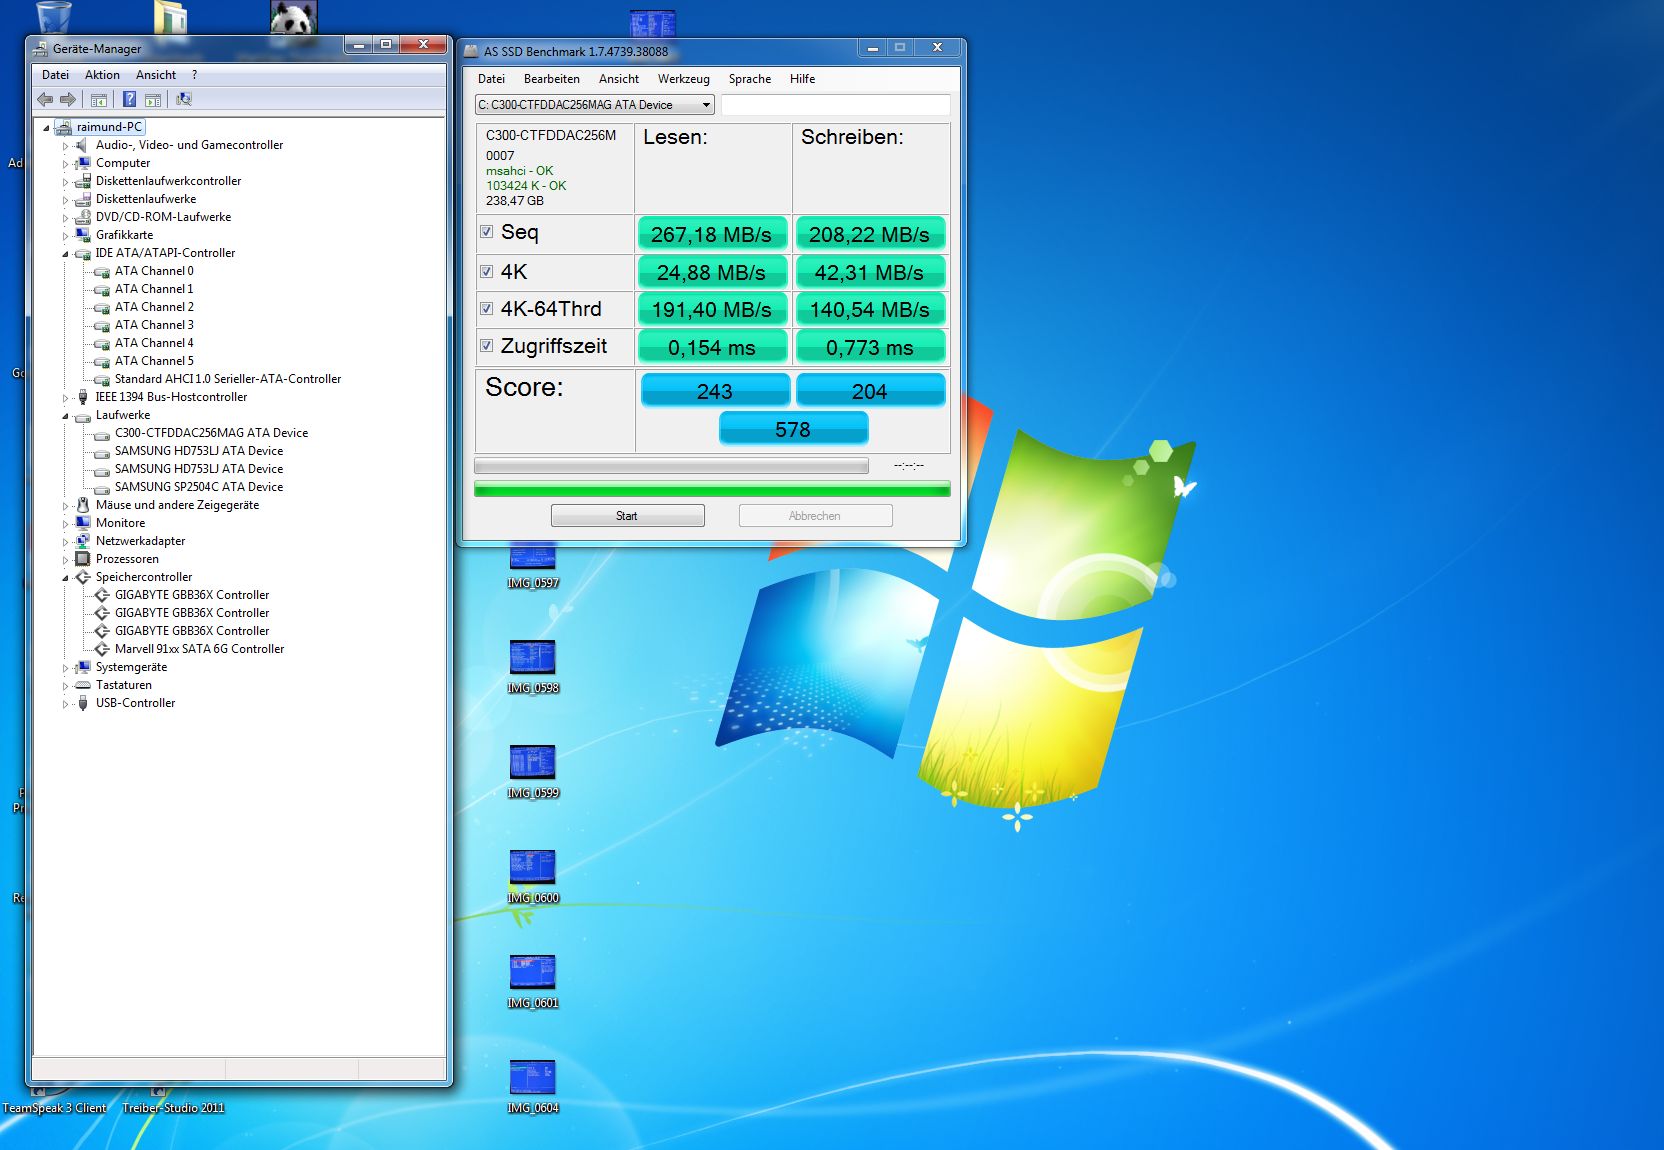Screen dimensions: 1664x1150
Task: Collapse the Laufwerke tree node
Action: (66, 416)
